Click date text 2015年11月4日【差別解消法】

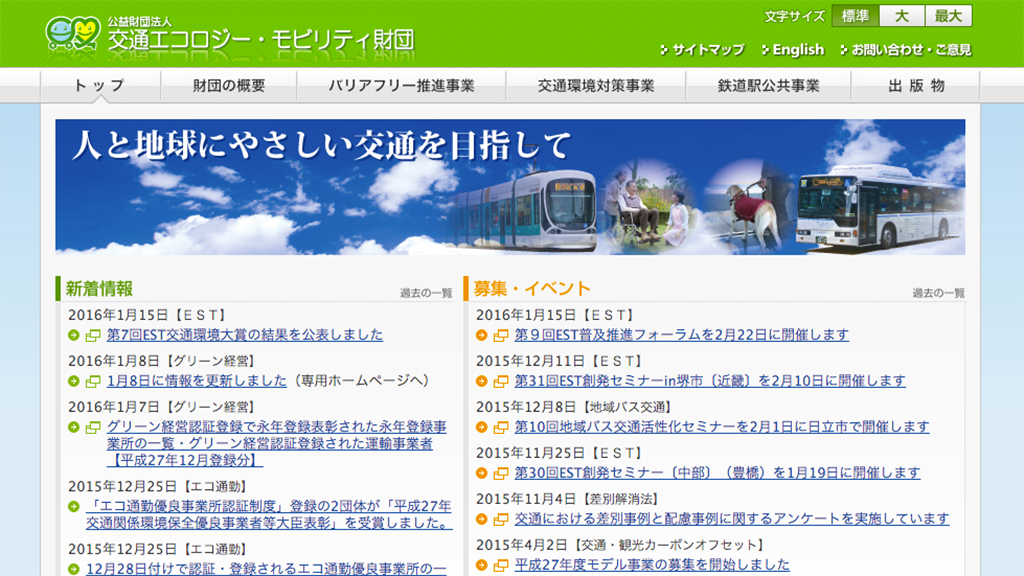click(568, 500)
